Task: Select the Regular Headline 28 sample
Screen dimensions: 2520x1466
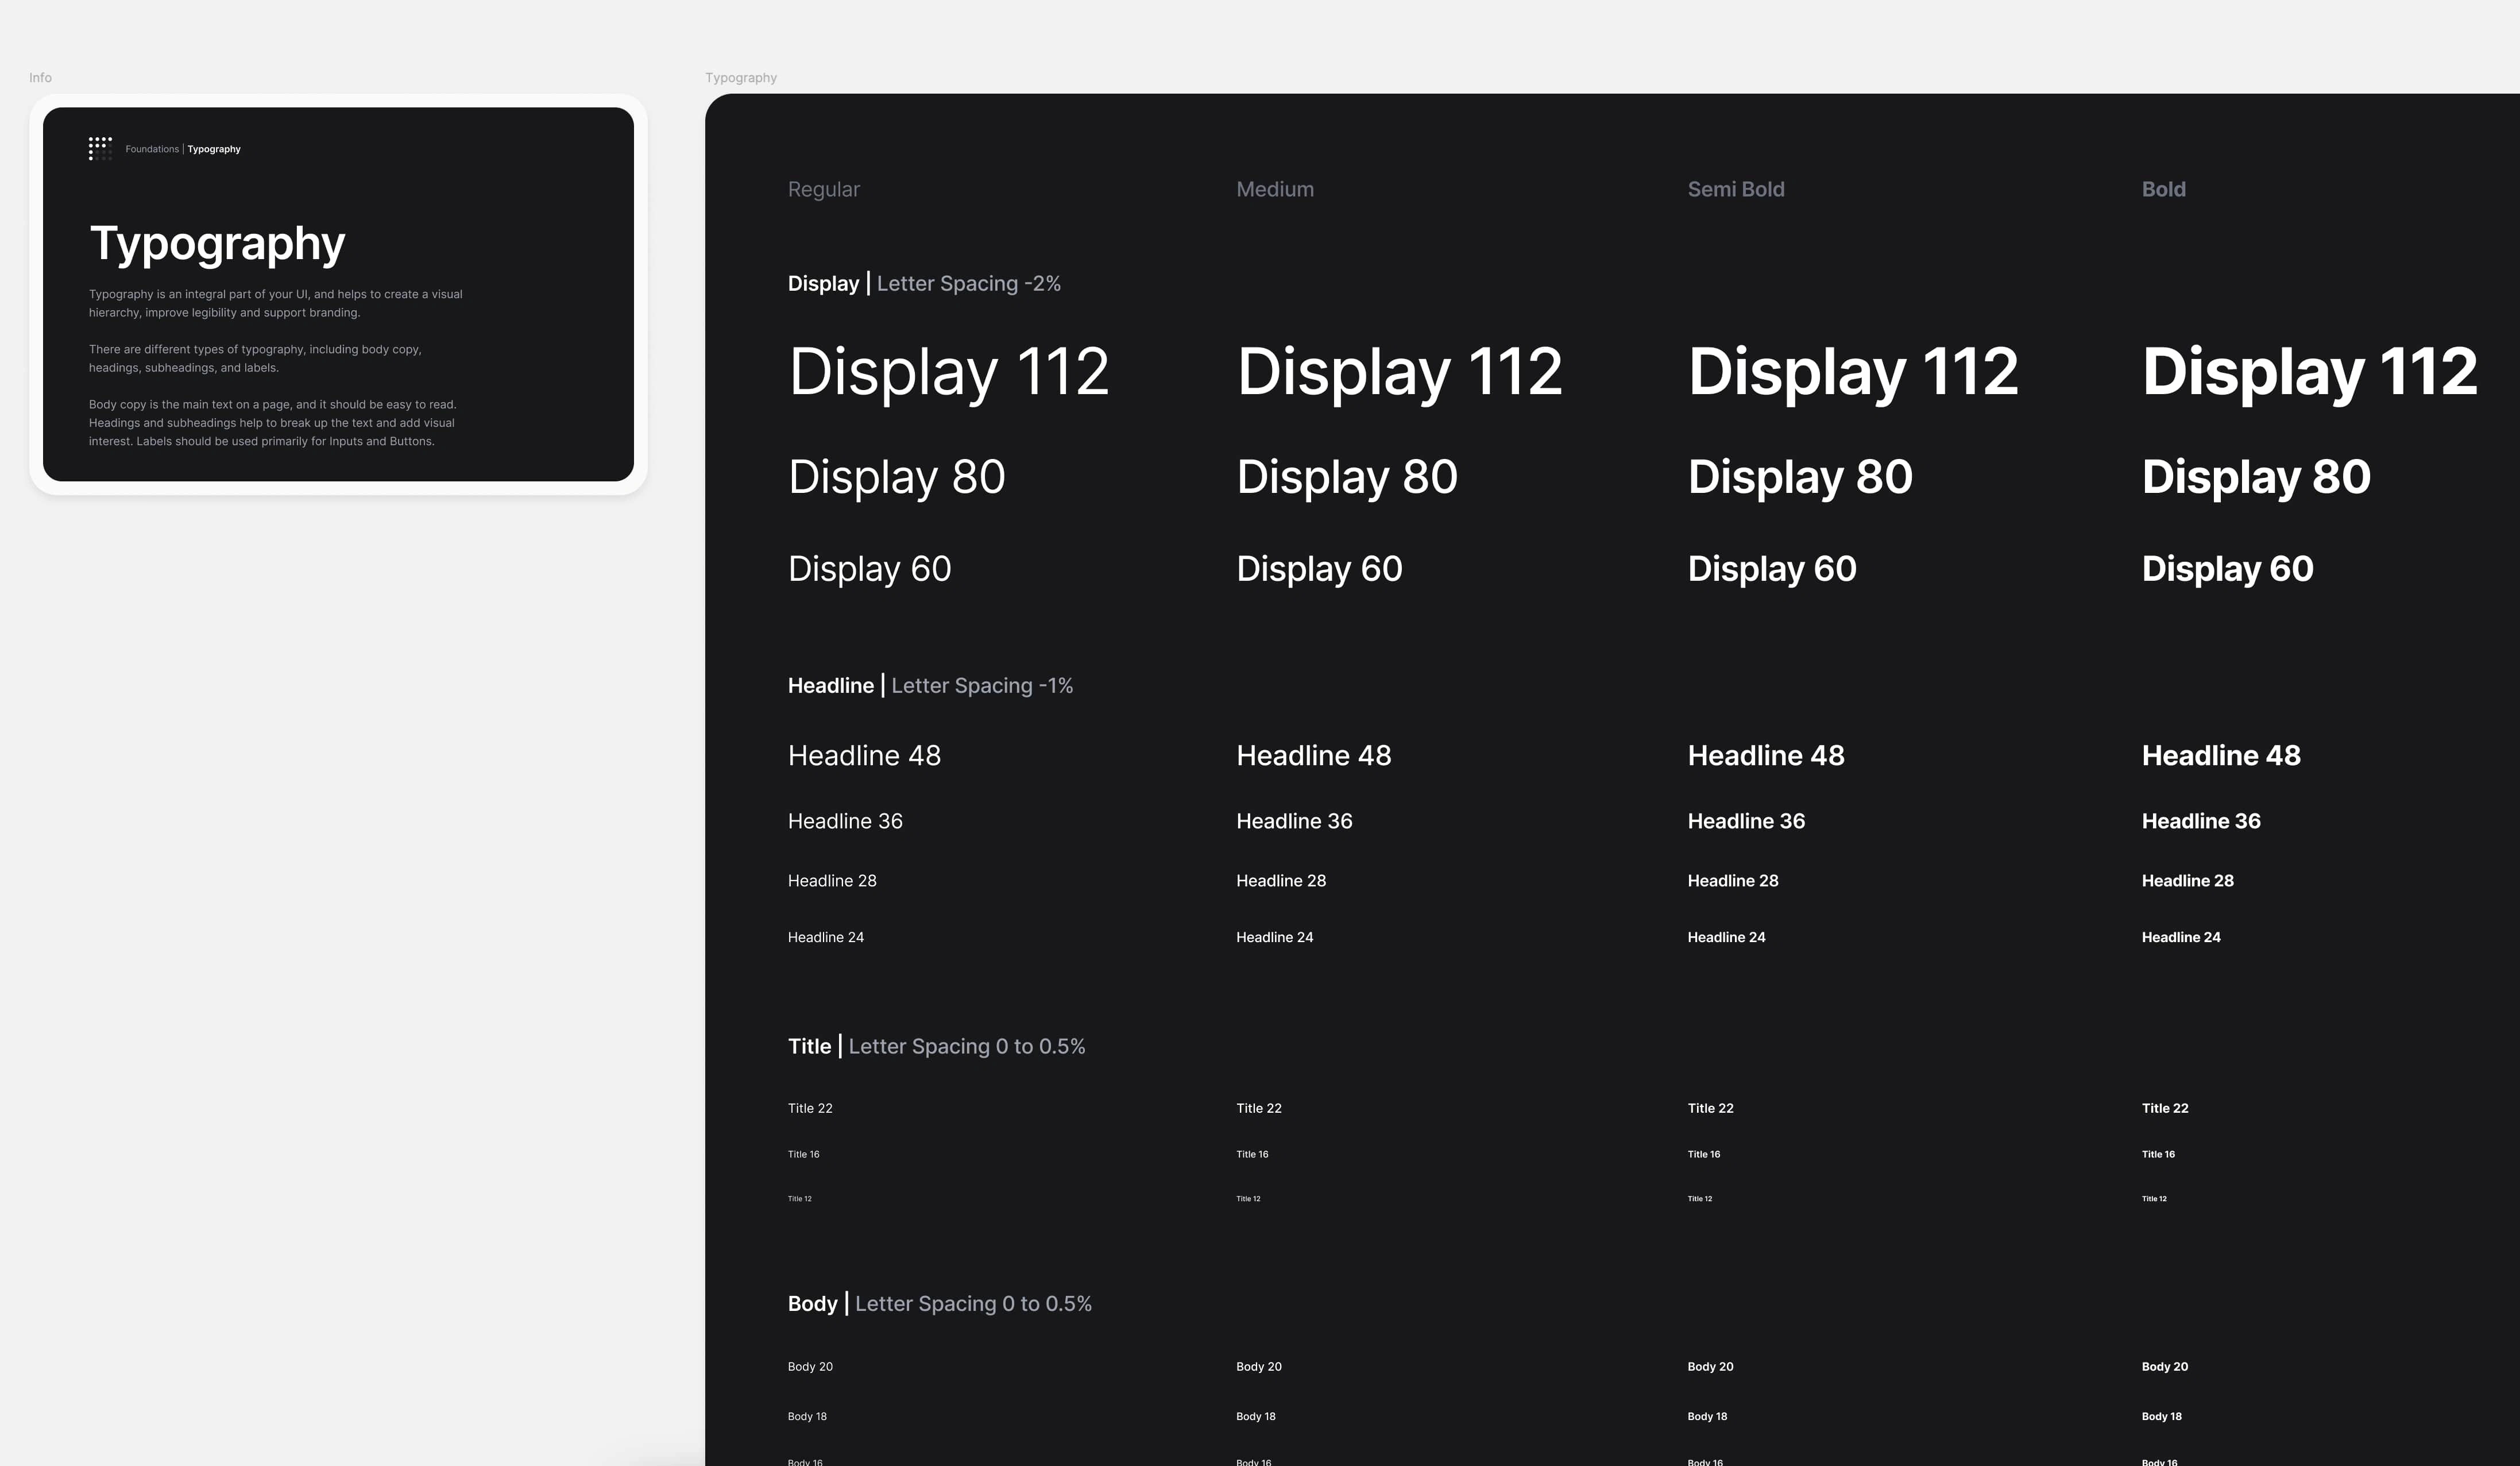Action: 831,881
